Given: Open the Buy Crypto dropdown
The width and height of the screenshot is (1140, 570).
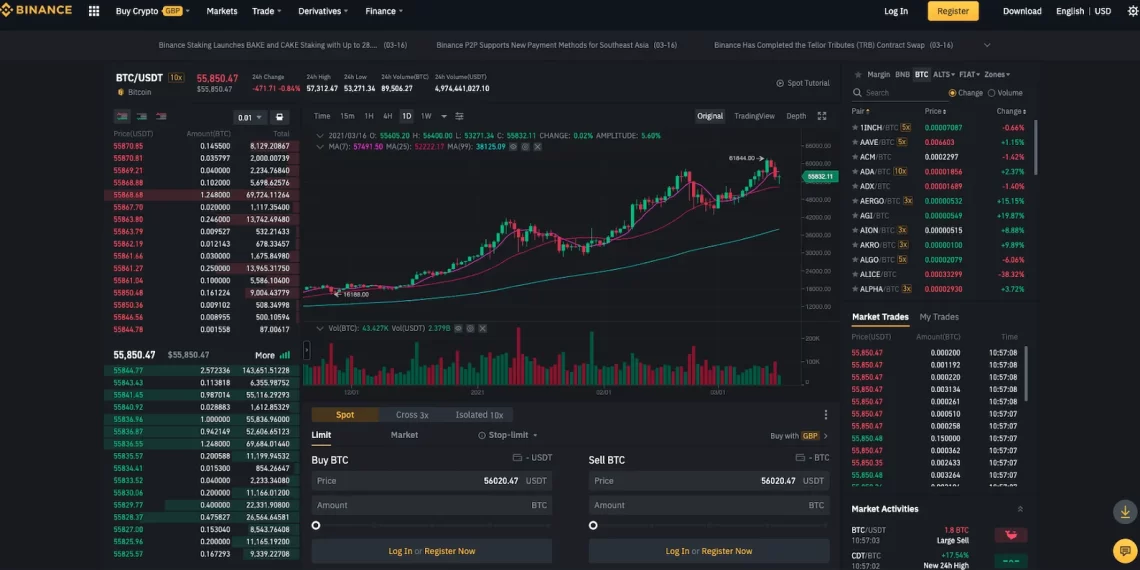Looking at the screenshot, I should point(153,11).
